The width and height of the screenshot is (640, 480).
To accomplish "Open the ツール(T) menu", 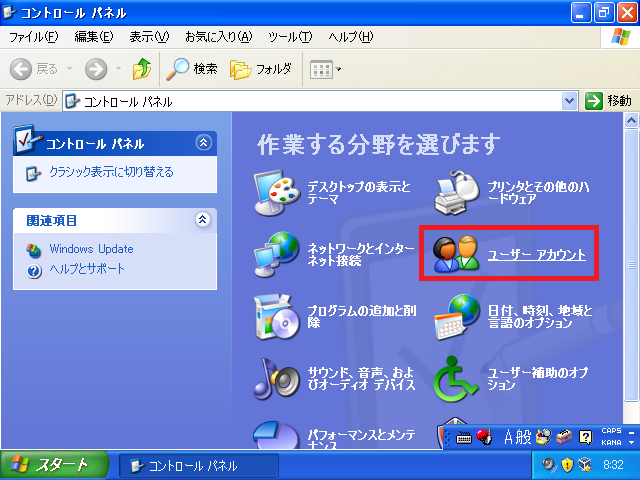I will click(x=290, y=37).
